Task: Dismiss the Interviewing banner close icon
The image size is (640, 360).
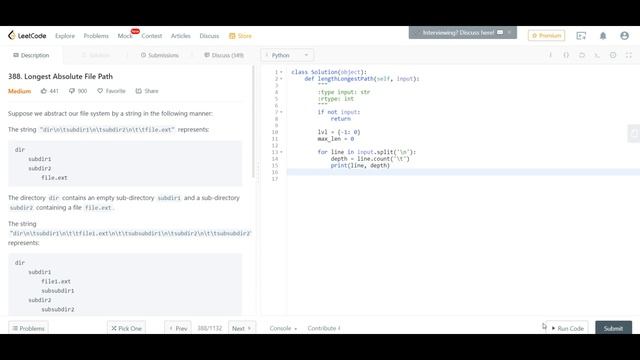Action: (509, 32)
